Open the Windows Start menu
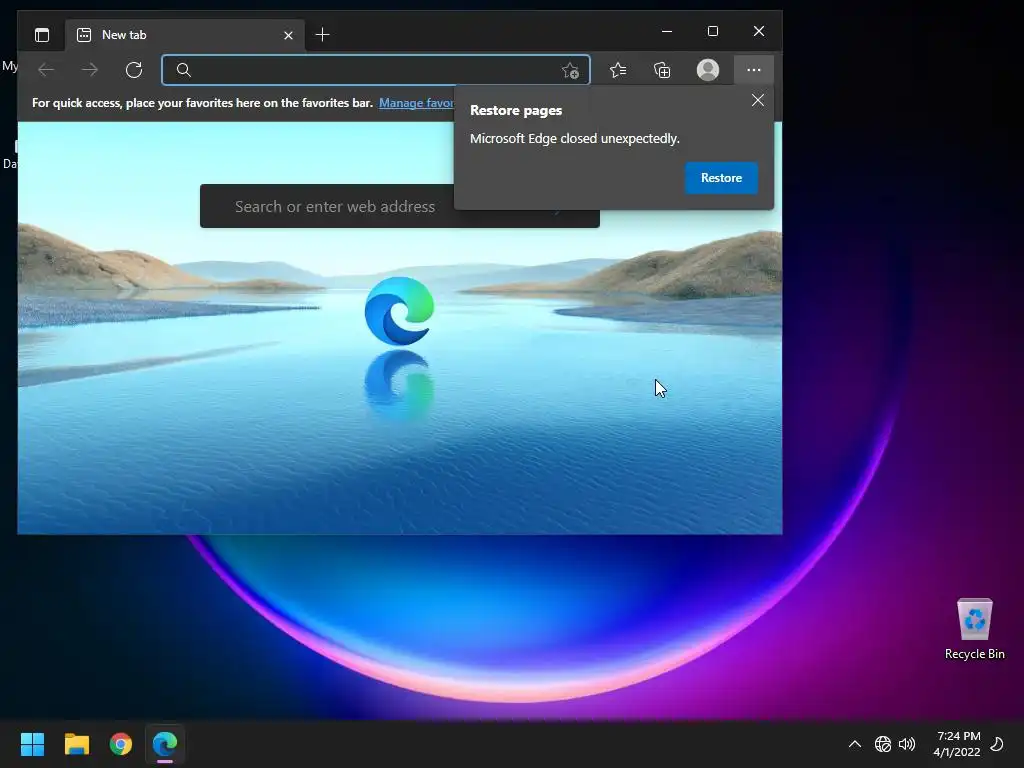1024x768 pixels. tap(32, 744)
